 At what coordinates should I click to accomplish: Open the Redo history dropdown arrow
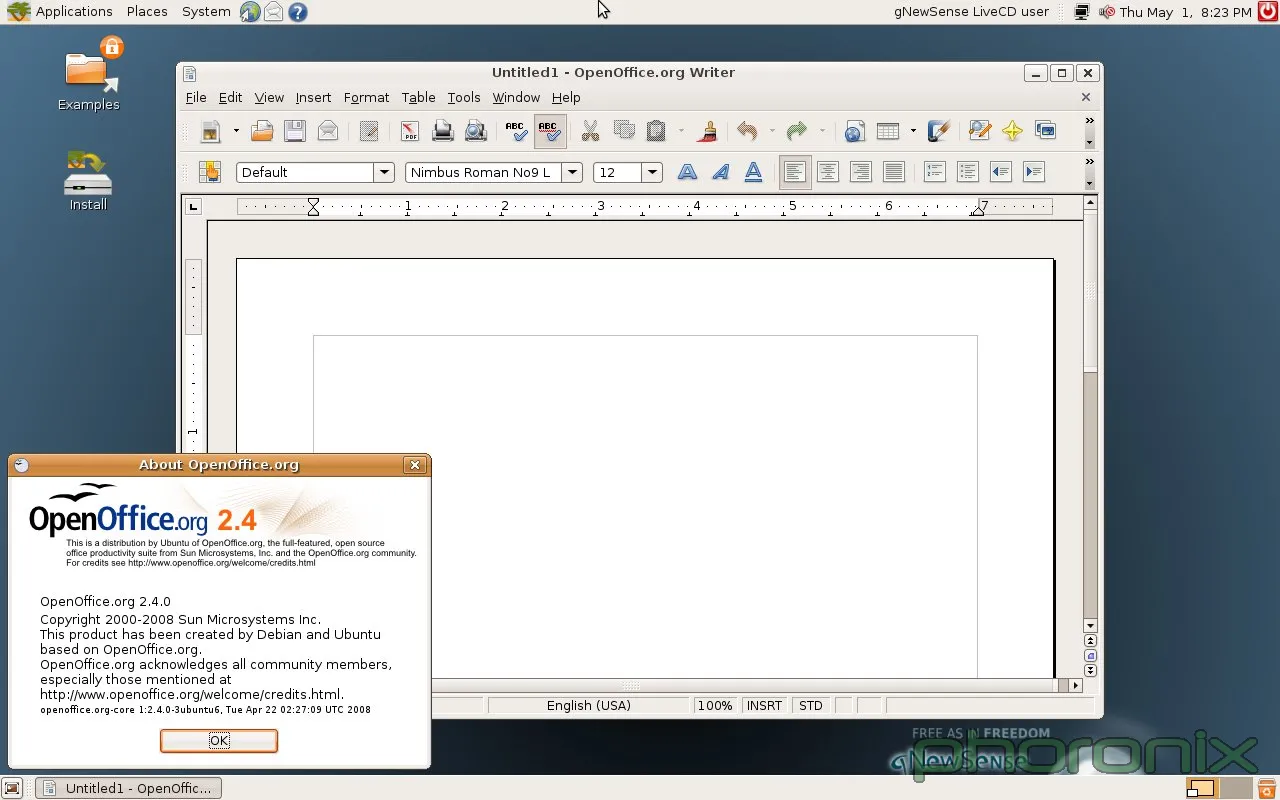click(x=822, y=131)
